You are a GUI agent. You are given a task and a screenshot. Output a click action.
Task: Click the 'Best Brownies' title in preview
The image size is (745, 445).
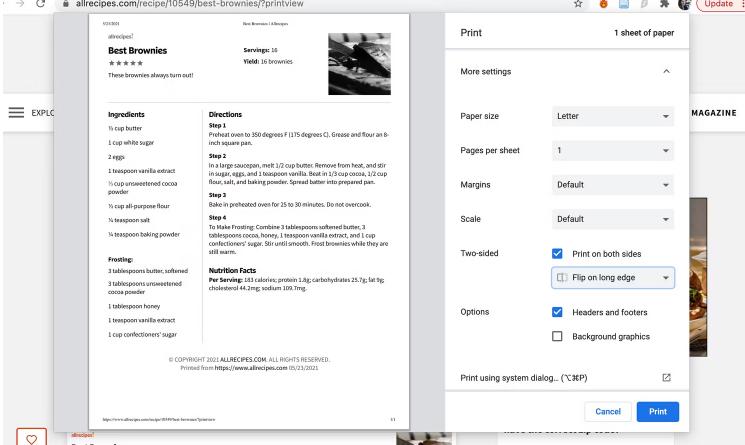[x=137, y=50]
